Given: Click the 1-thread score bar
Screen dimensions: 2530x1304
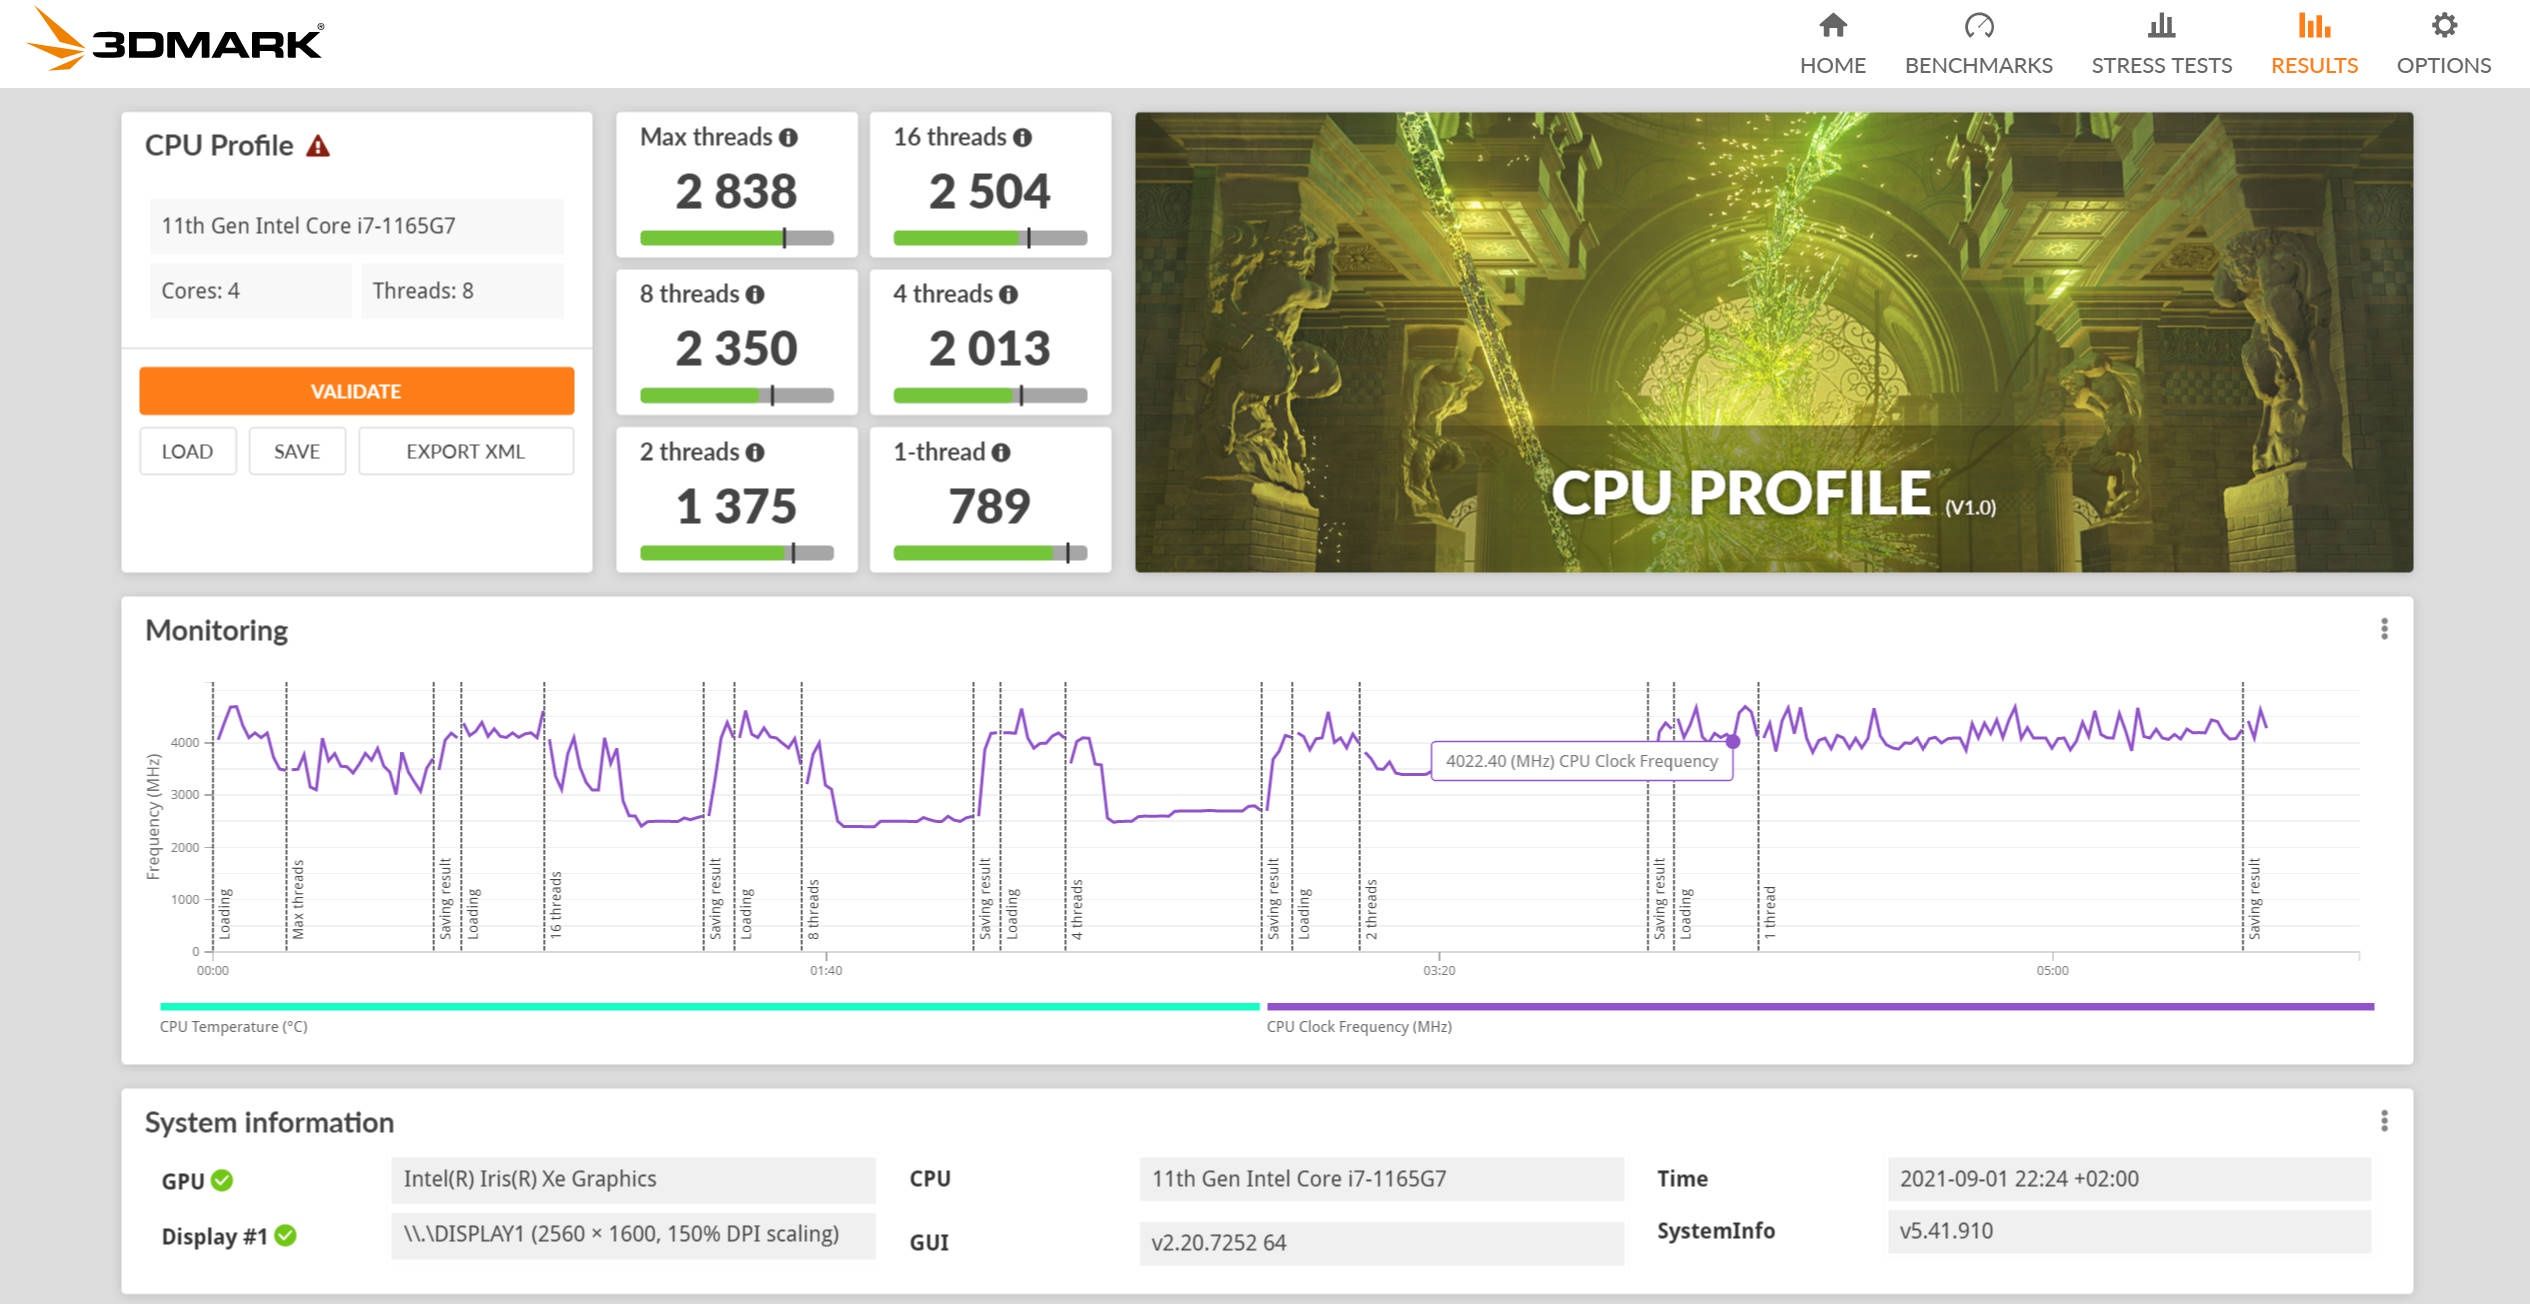Looking at the screenshot, I should pos(990,554).
